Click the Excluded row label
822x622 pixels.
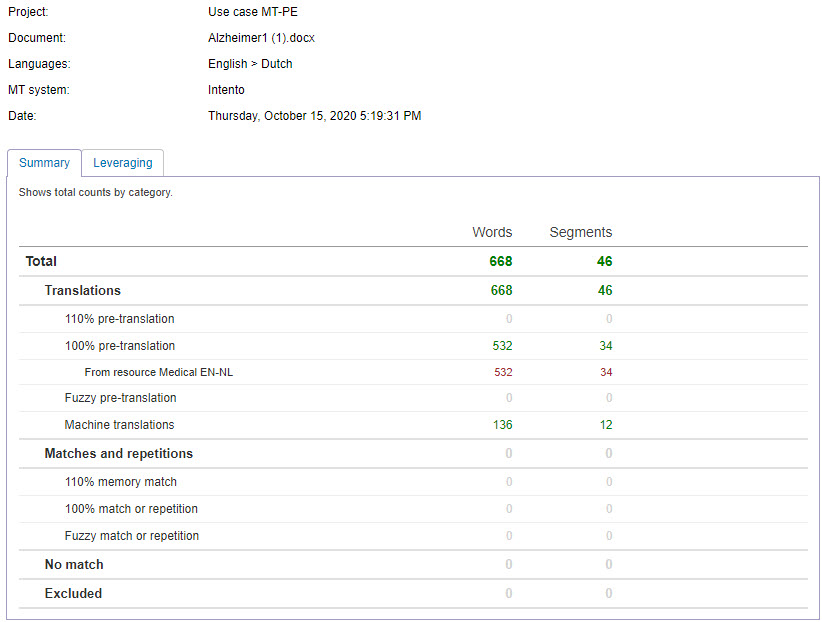click(73, 593)
